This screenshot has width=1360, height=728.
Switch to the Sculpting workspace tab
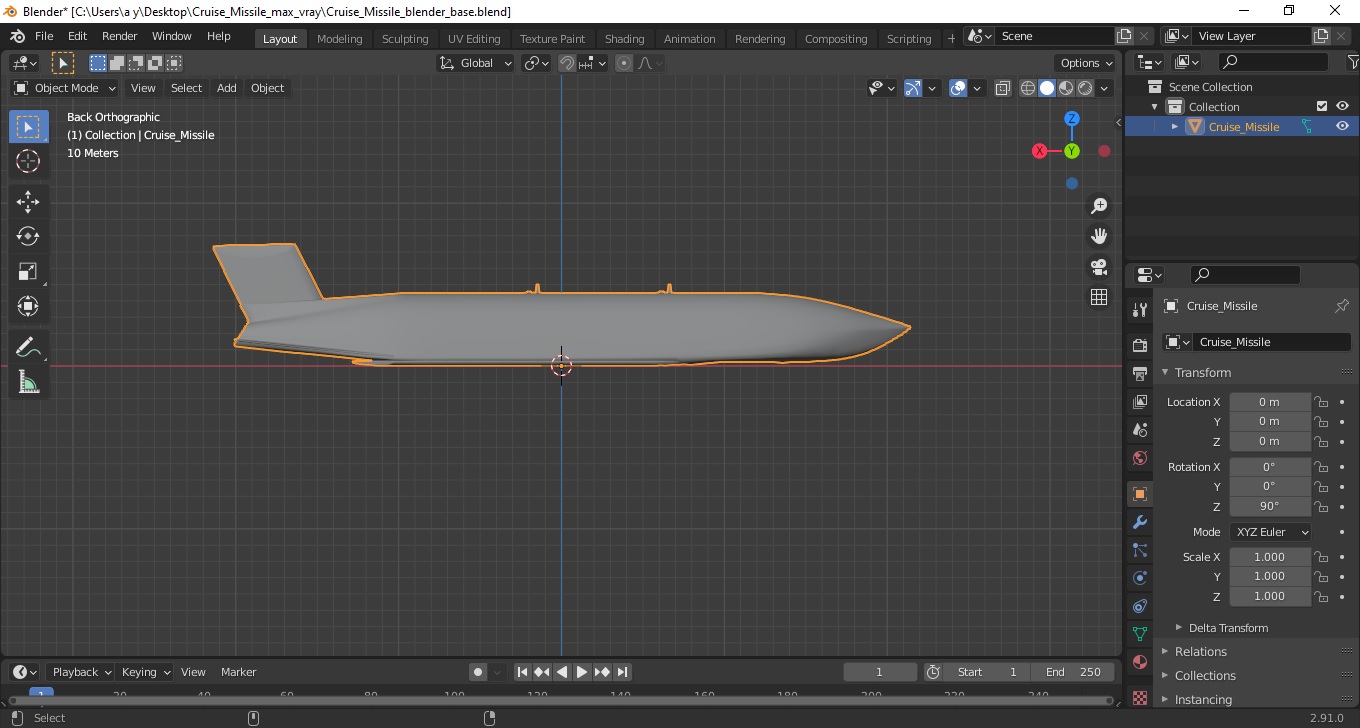point(405,39)
